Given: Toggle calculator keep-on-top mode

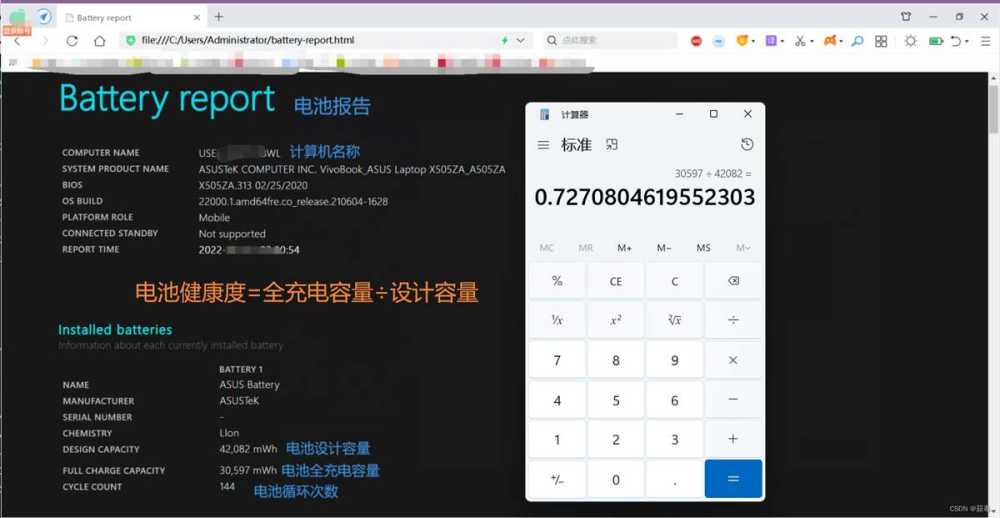Looking at the screenshot, I should click(612, 145).
